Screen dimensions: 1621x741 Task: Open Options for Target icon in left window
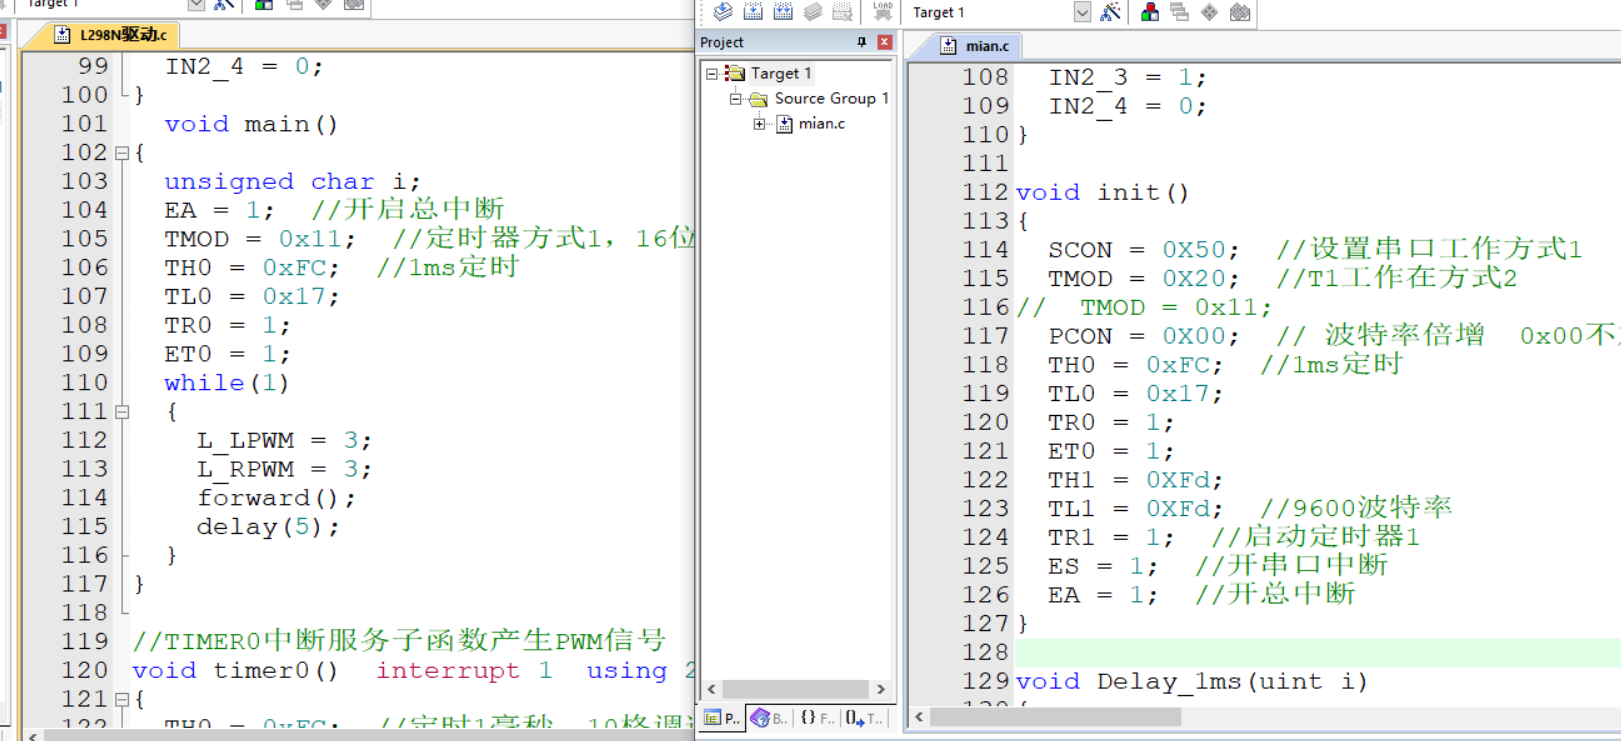coord(224,5)
